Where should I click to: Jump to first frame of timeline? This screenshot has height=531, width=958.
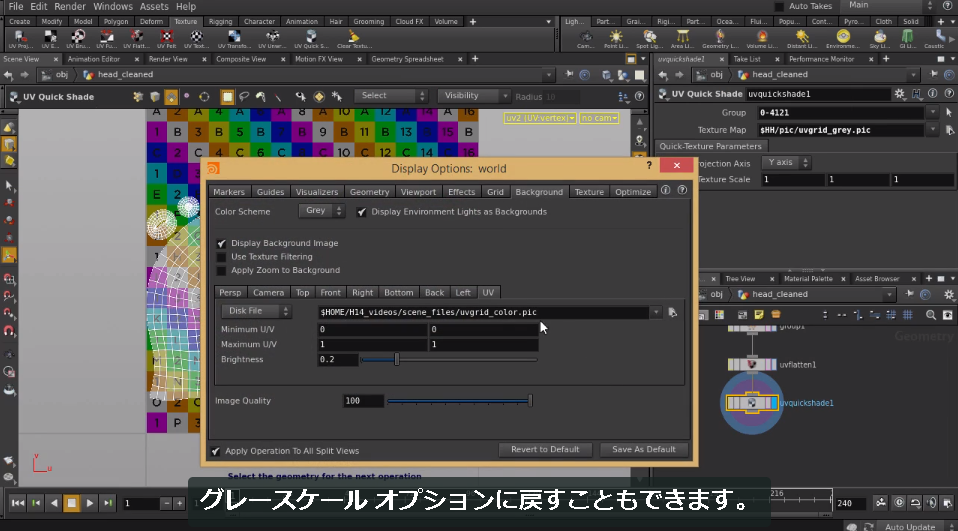coord(18,503)
